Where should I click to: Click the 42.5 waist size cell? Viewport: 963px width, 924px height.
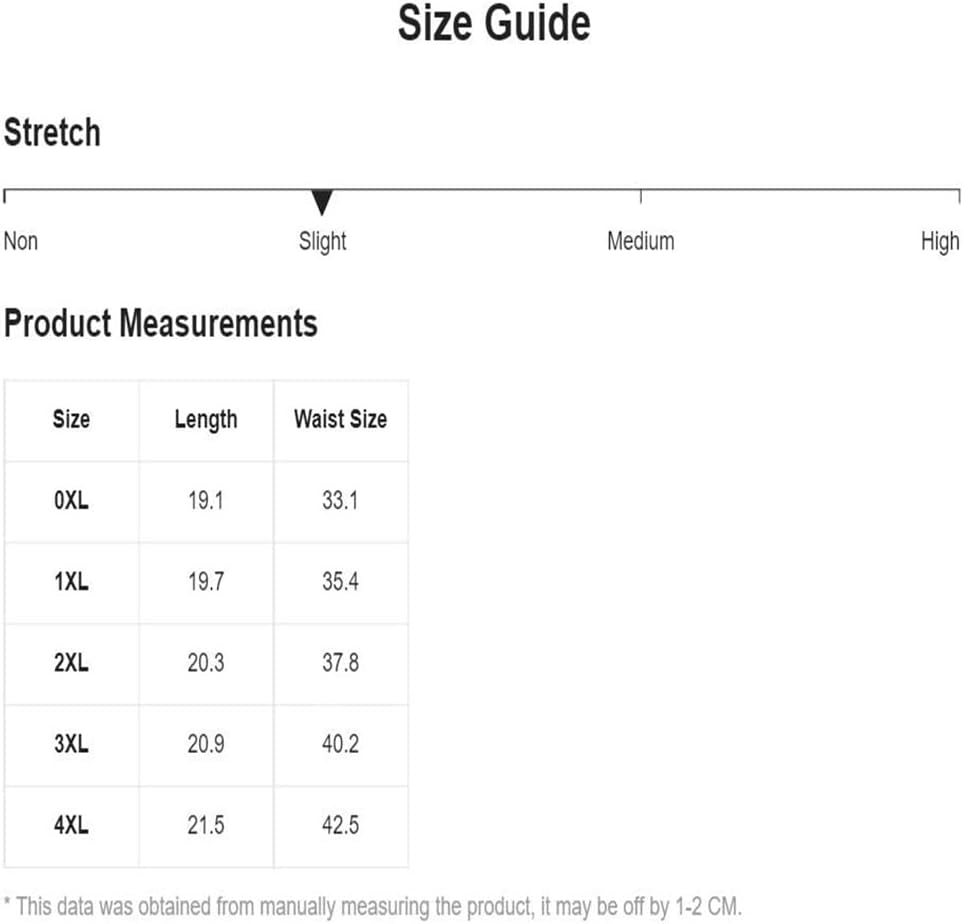coord(340,825)
